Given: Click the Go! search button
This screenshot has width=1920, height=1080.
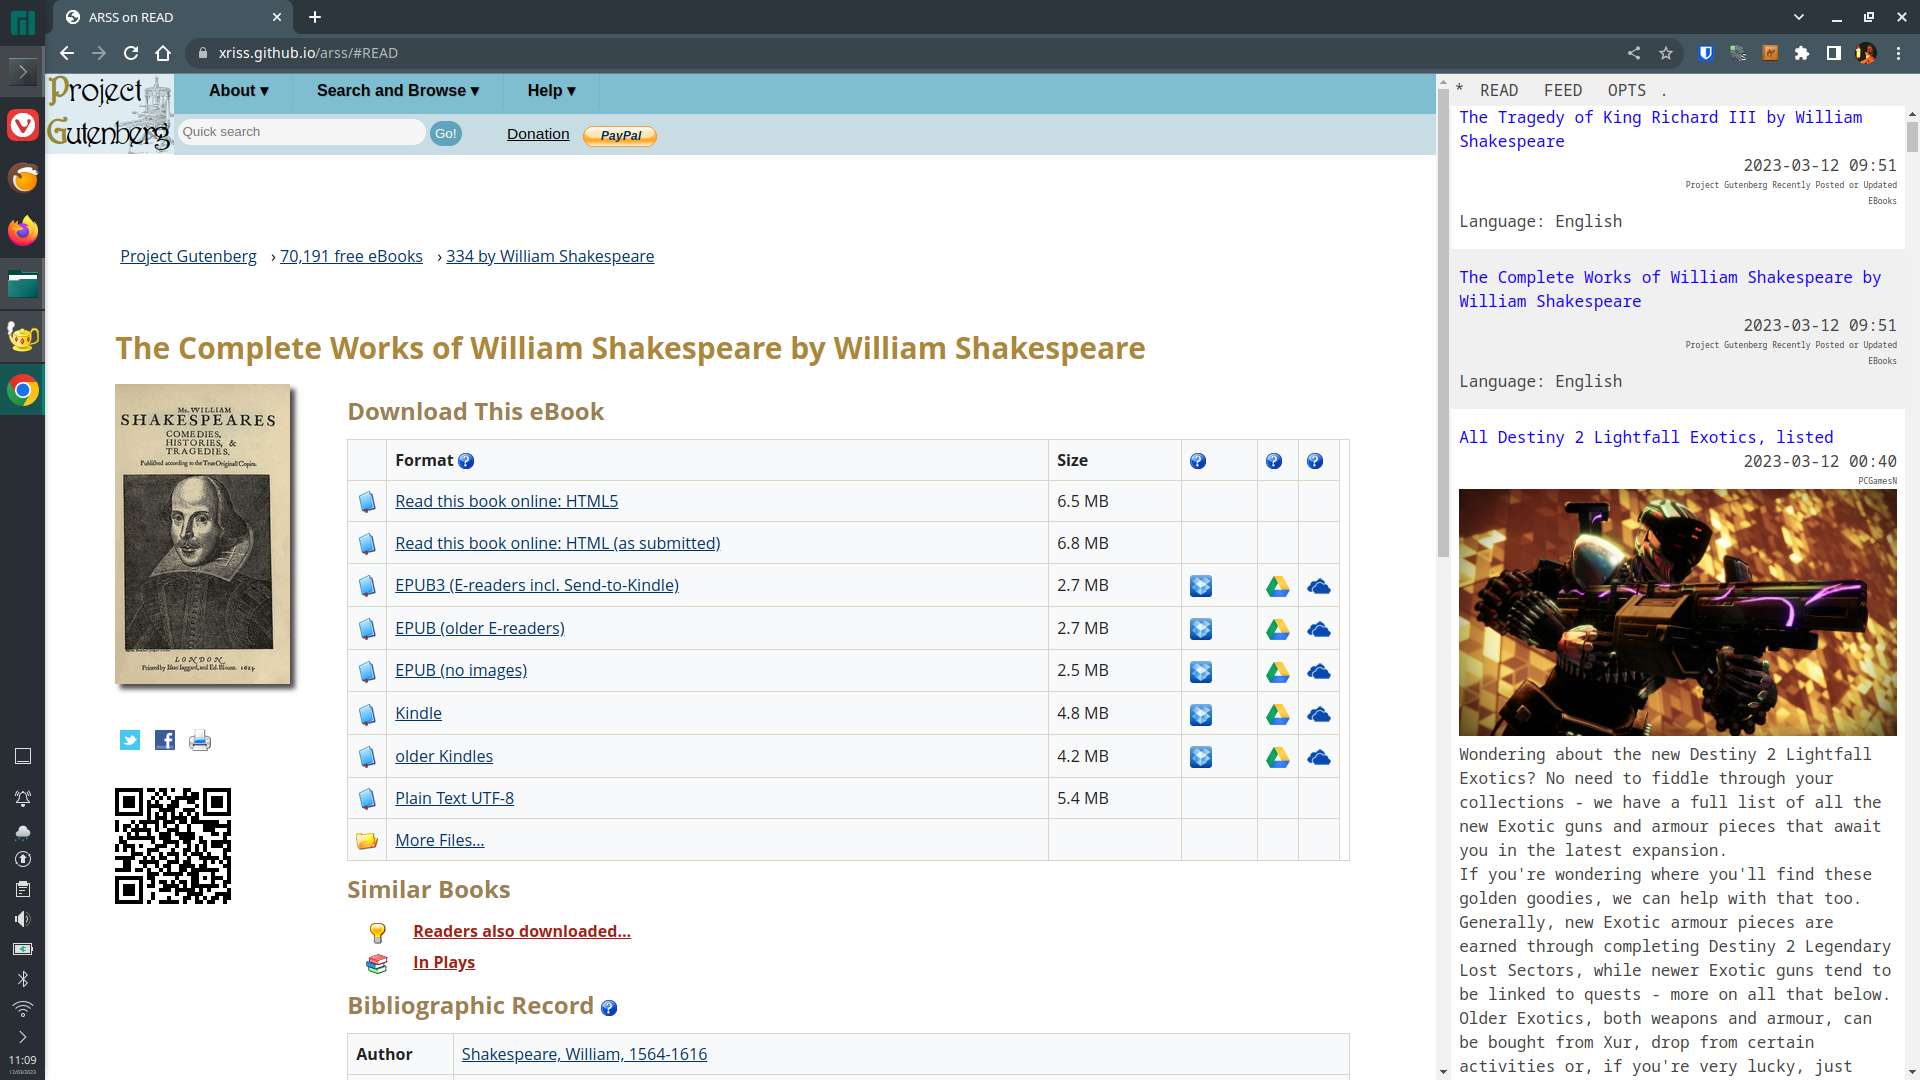Looking at the screenshot, I should [446, 133].
